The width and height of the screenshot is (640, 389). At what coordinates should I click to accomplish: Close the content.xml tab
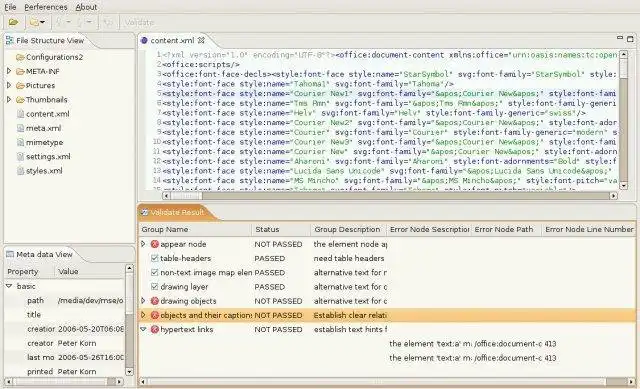[x=201, y=40]
